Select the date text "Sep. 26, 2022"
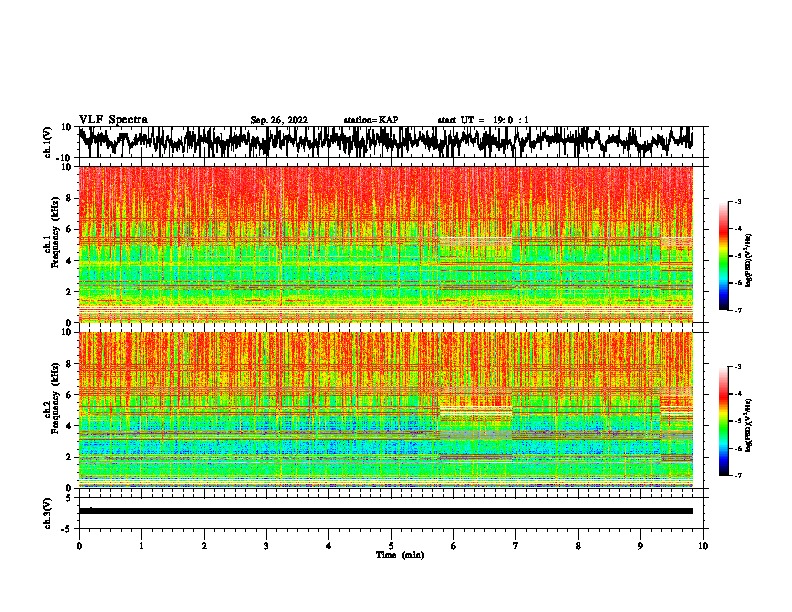The image size is (792, 612). [279, 120]
